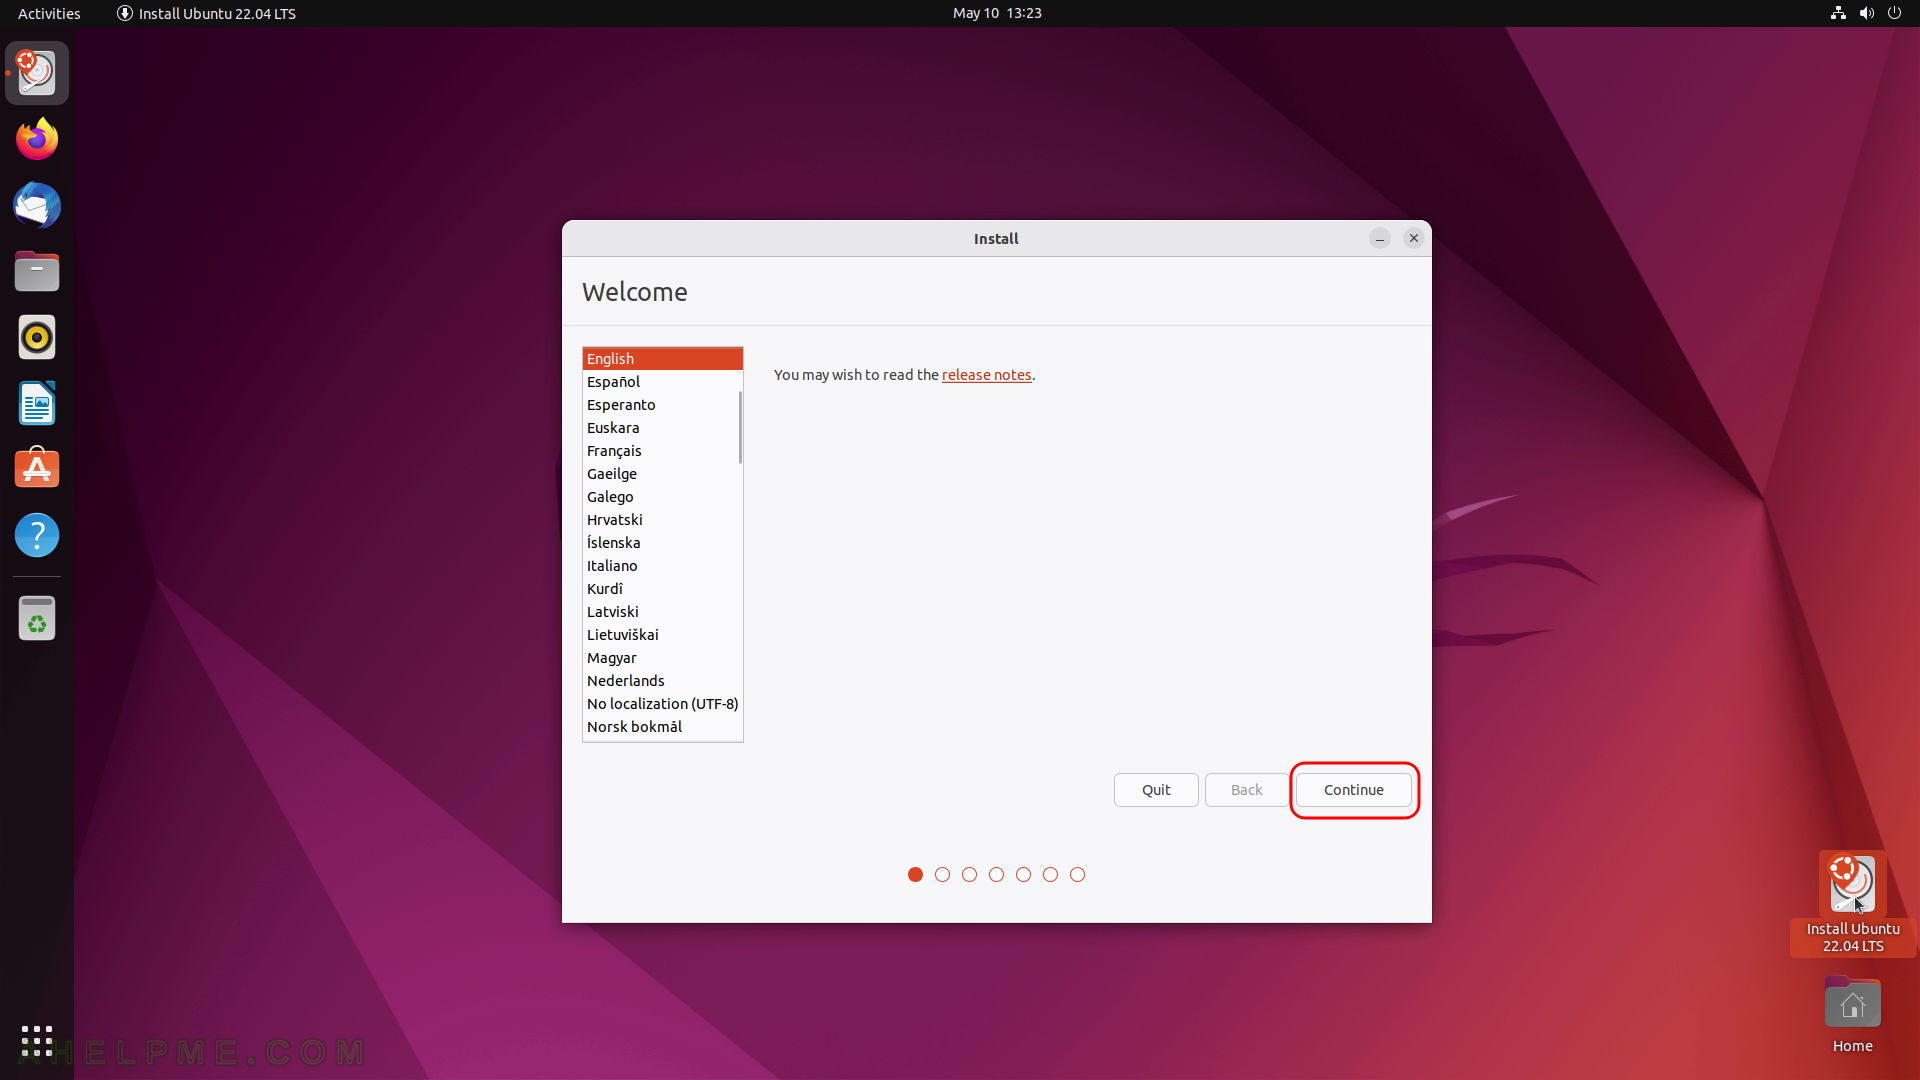Launch Rhythmbox music player
1920x1080 pixels.
(37, 337)
